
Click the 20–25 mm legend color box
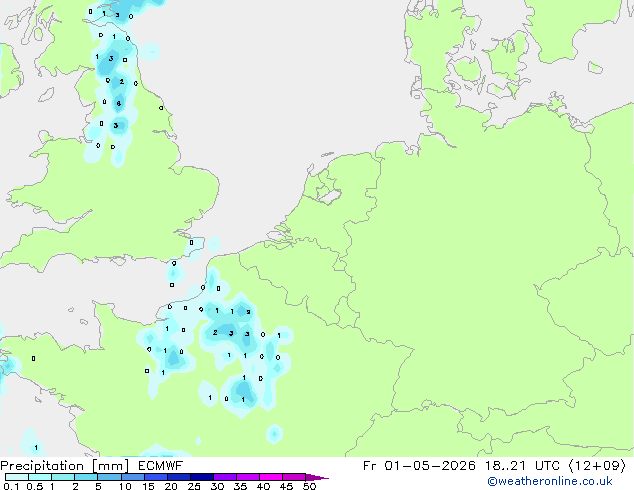click(x=179, y=477)
